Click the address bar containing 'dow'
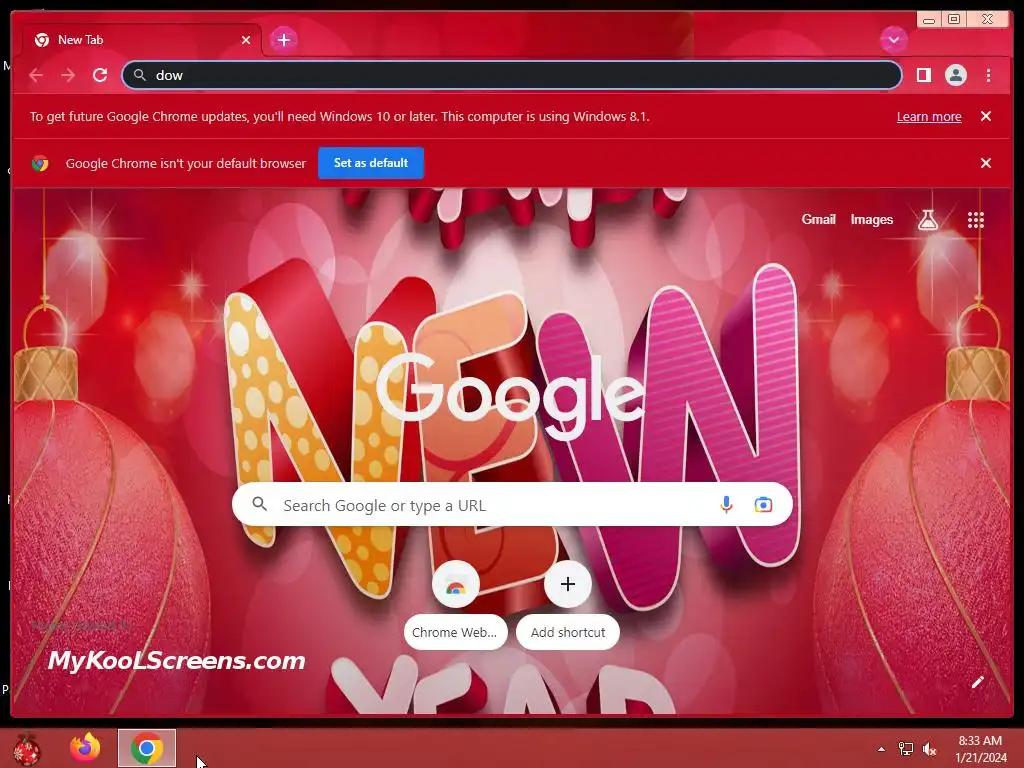The width and height of the screenshot is (1024, 768). click(x=511, y=75)
